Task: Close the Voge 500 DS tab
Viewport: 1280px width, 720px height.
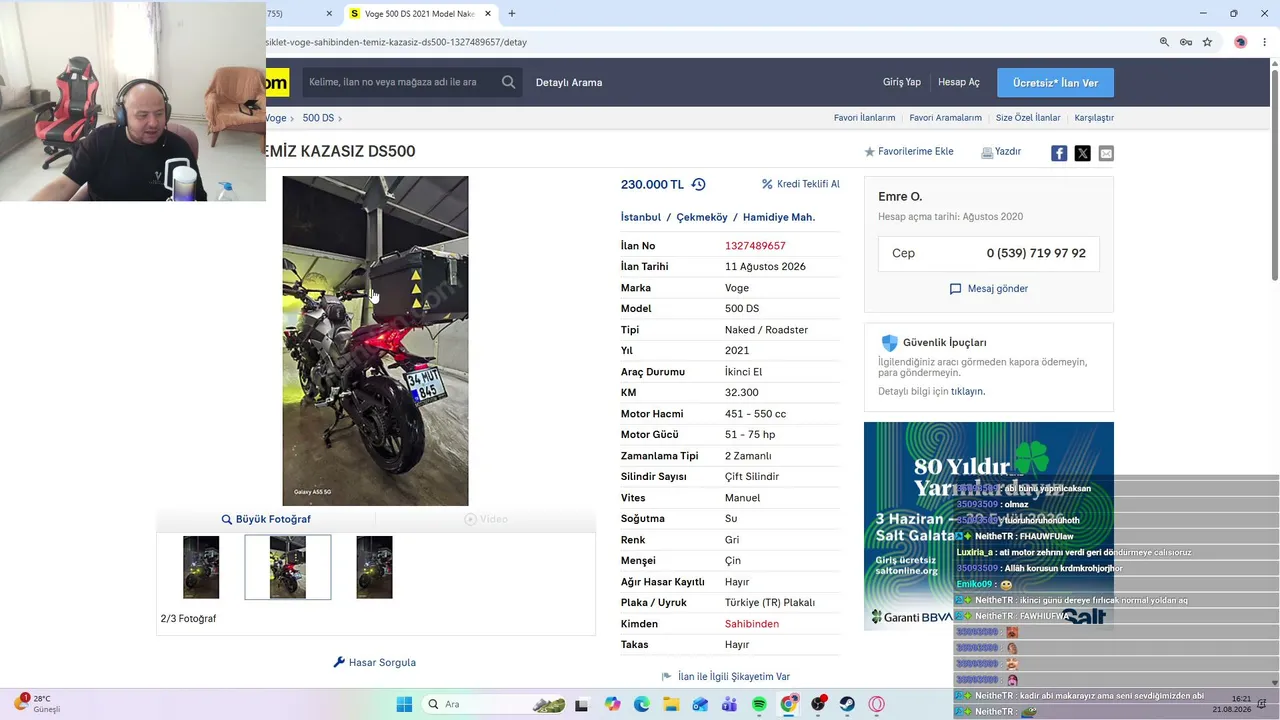Action: point(488,14)
